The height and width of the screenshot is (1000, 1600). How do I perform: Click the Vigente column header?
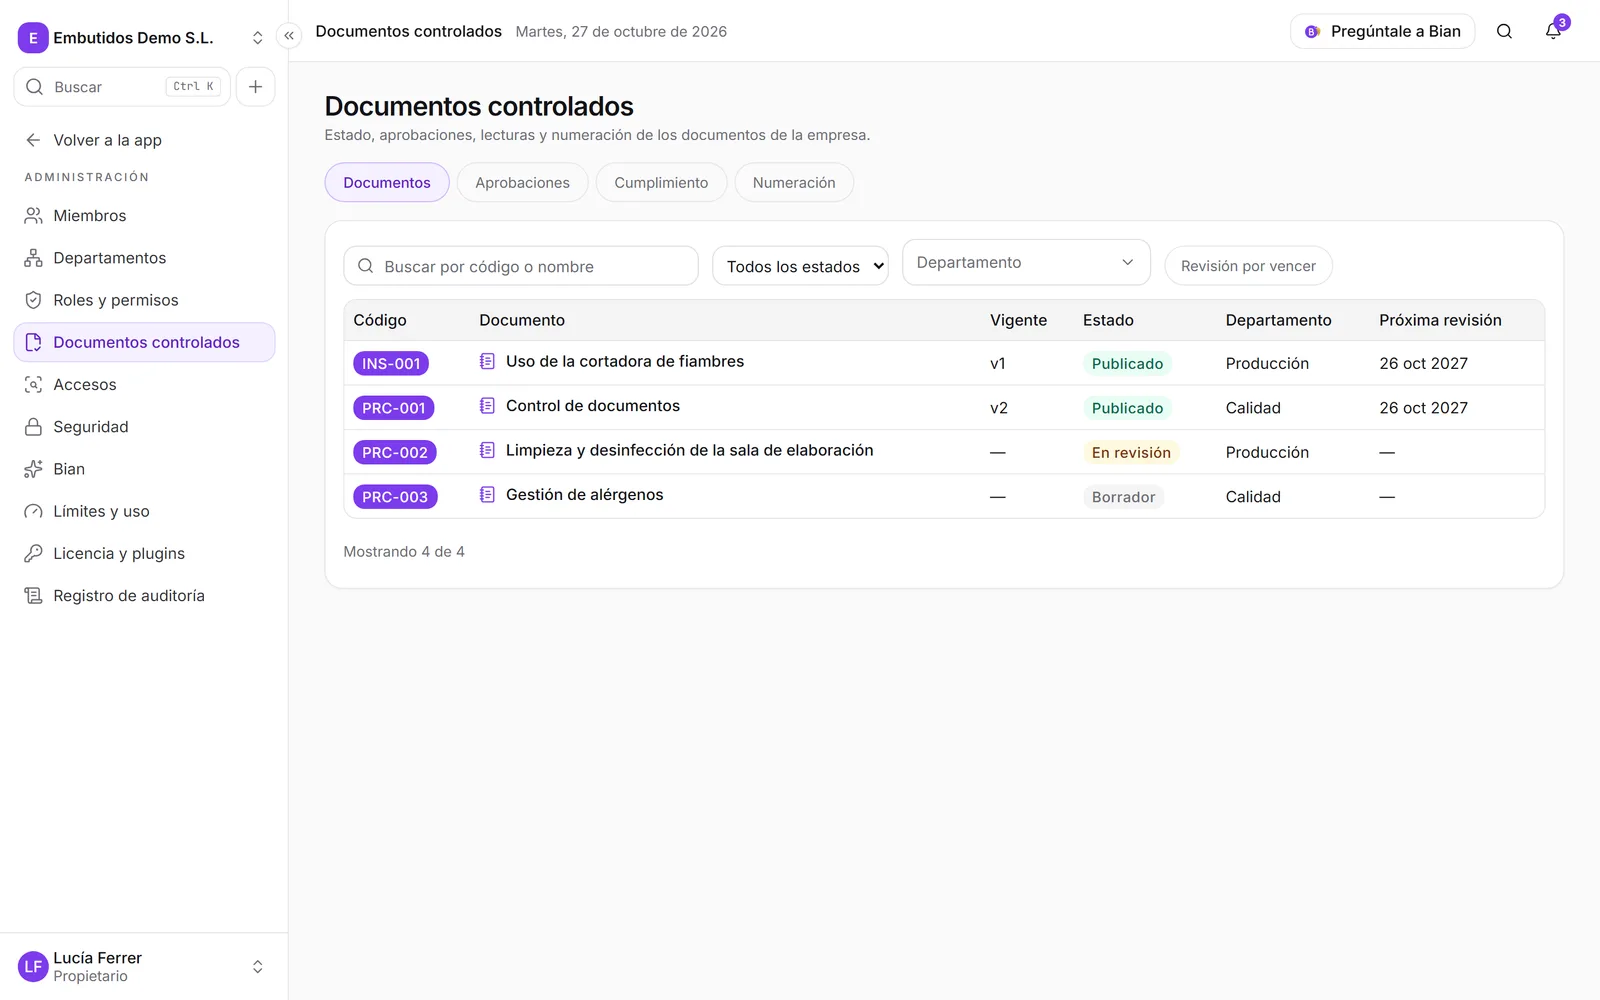click(1018, 320)
